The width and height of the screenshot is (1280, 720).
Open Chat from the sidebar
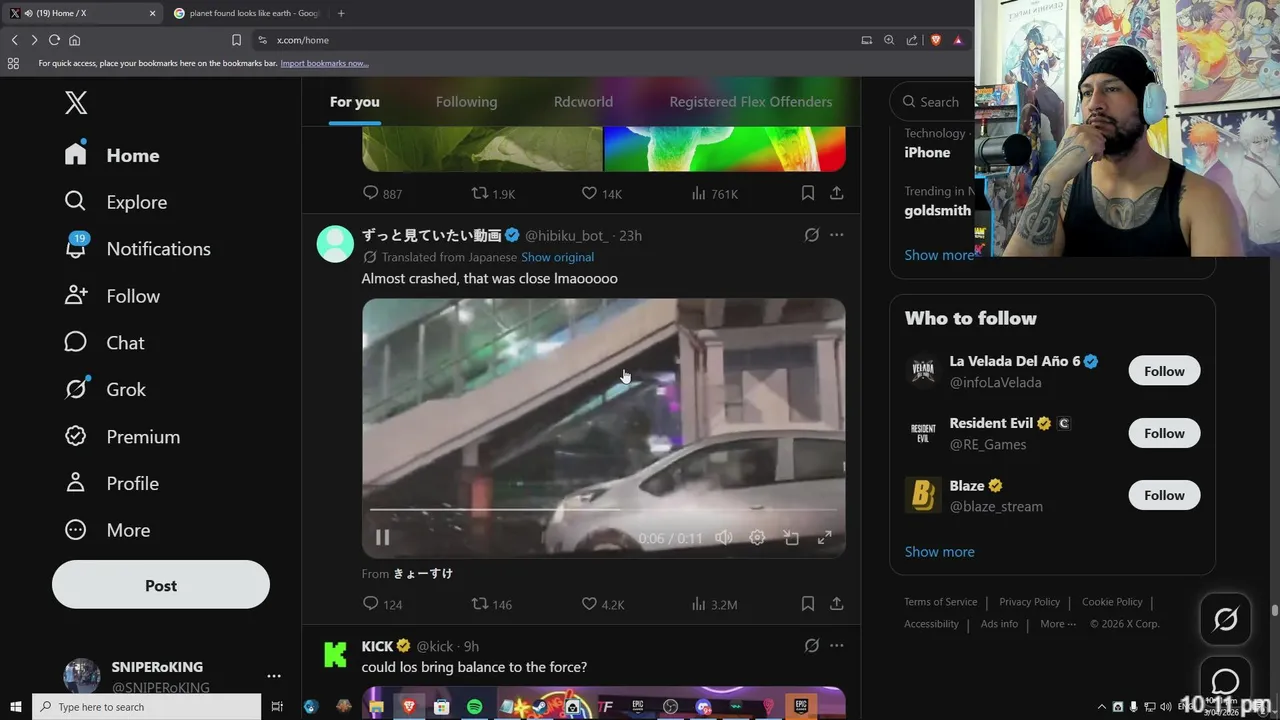104,343
